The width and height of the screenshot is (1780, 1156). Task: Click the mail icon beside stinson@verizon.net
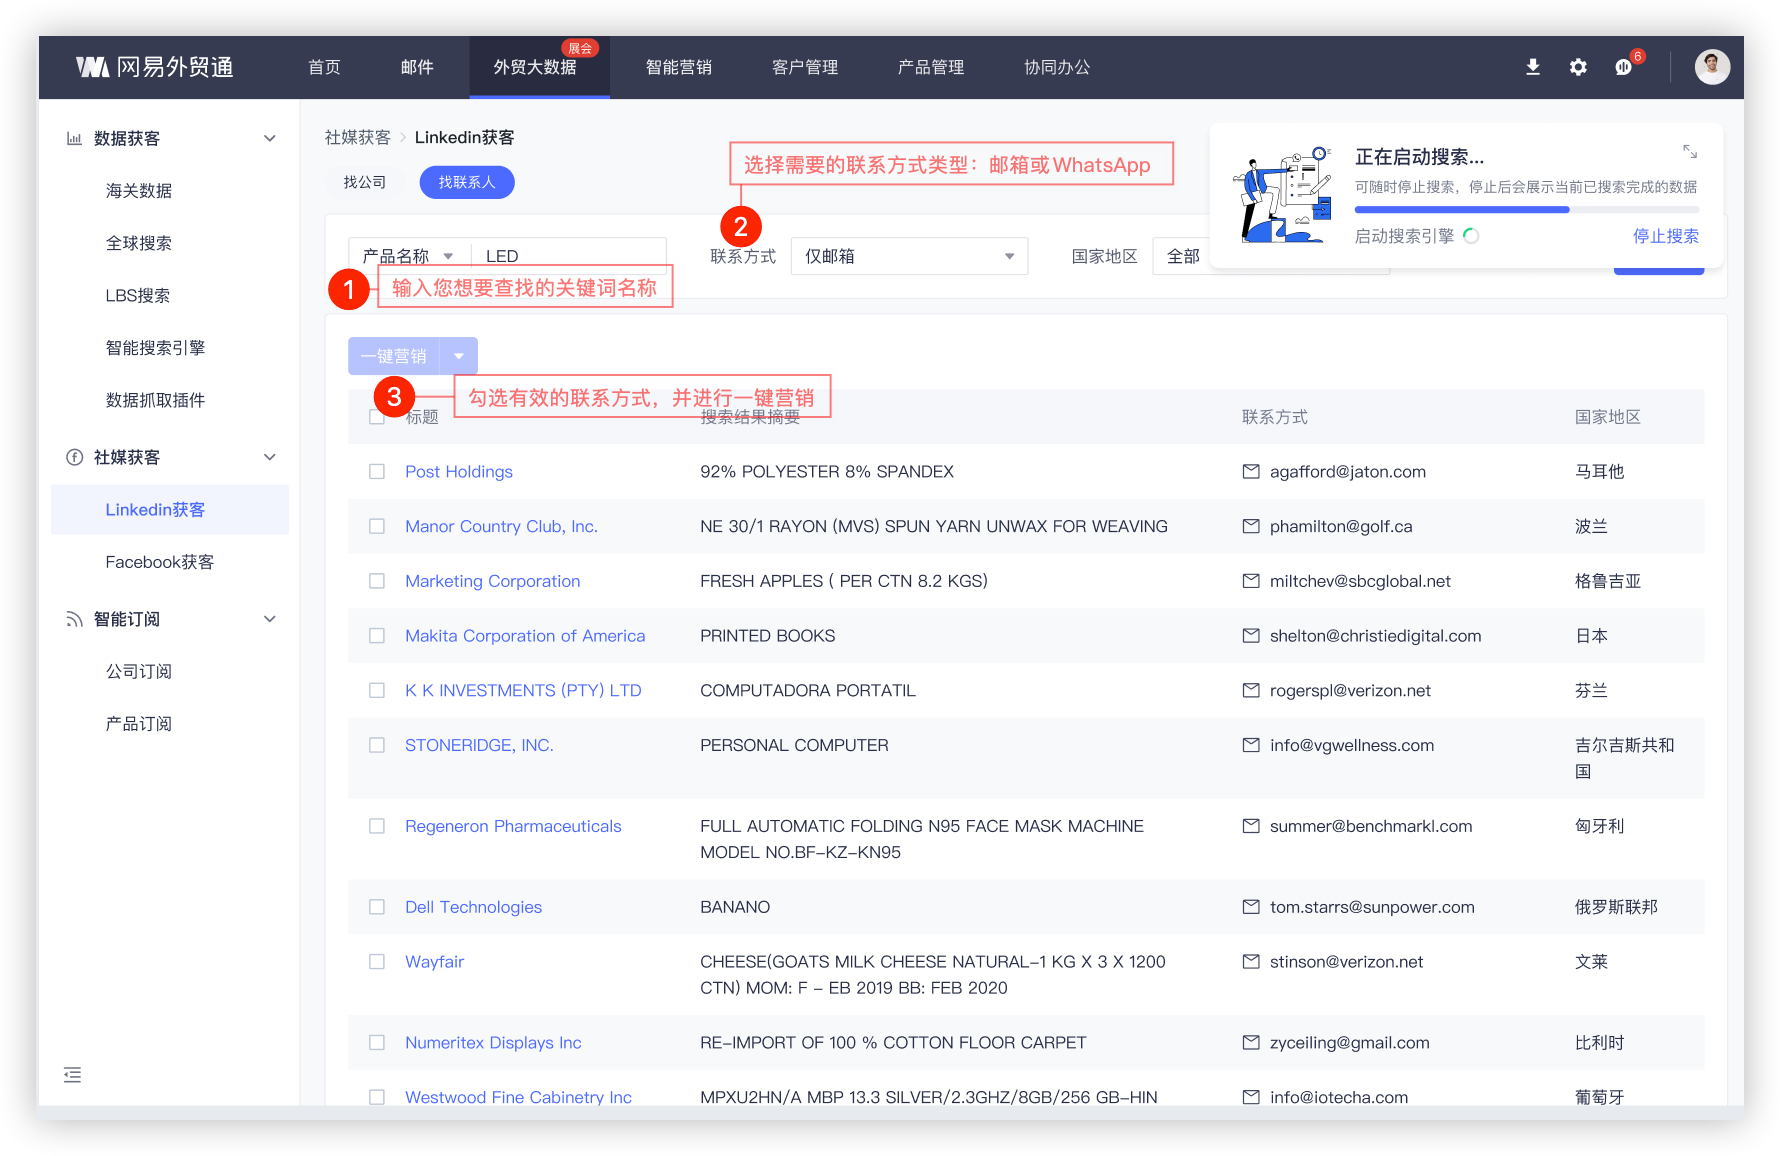tap(1251, 961)
